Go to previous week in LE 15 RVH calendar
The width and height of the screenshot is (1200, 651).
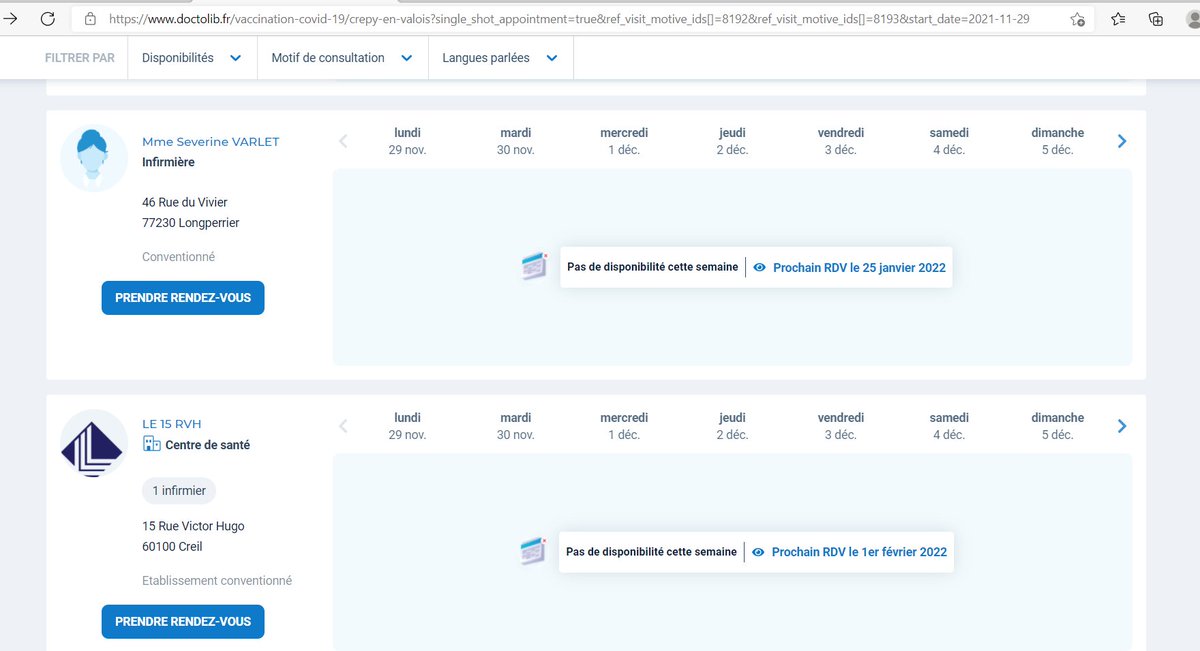pos(343,426)
